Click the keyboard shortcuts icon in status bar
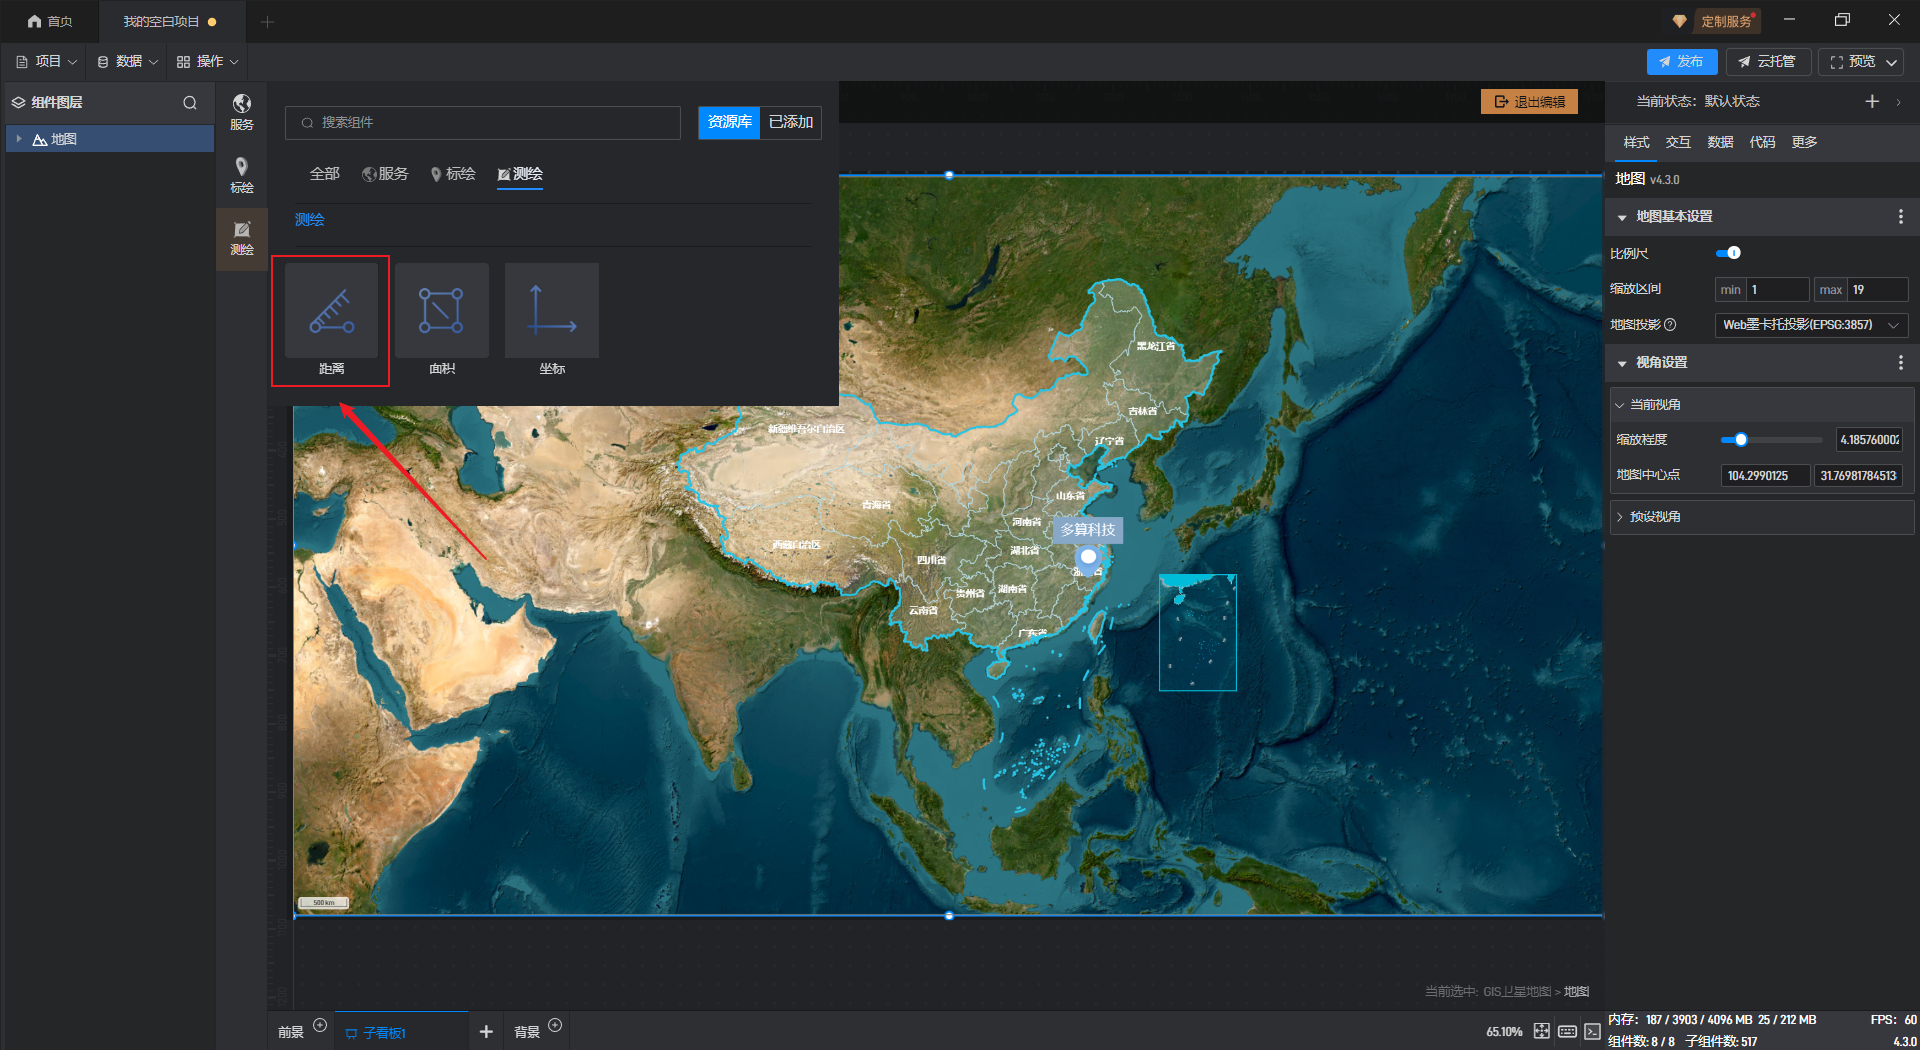 pyautogui.click(x=1567, y=1031)
